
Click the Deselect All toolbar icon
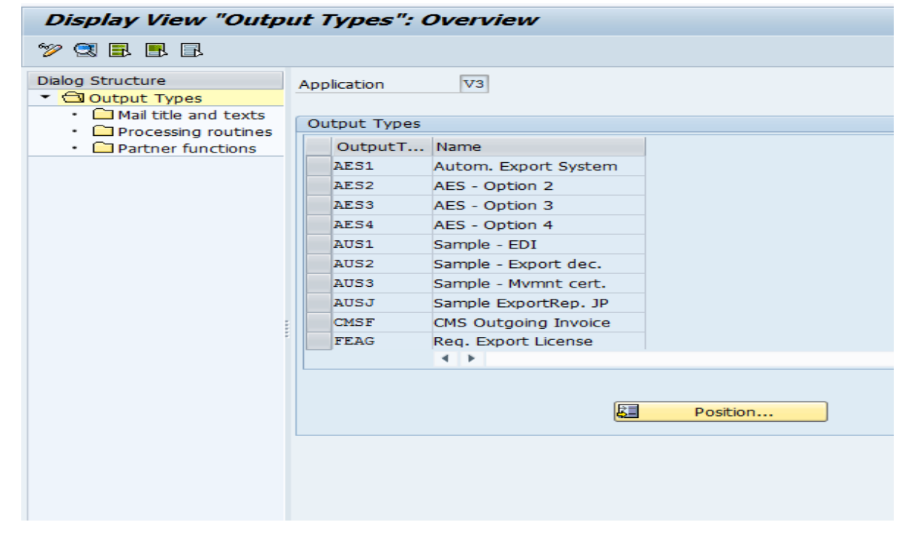tap(191, 50)
